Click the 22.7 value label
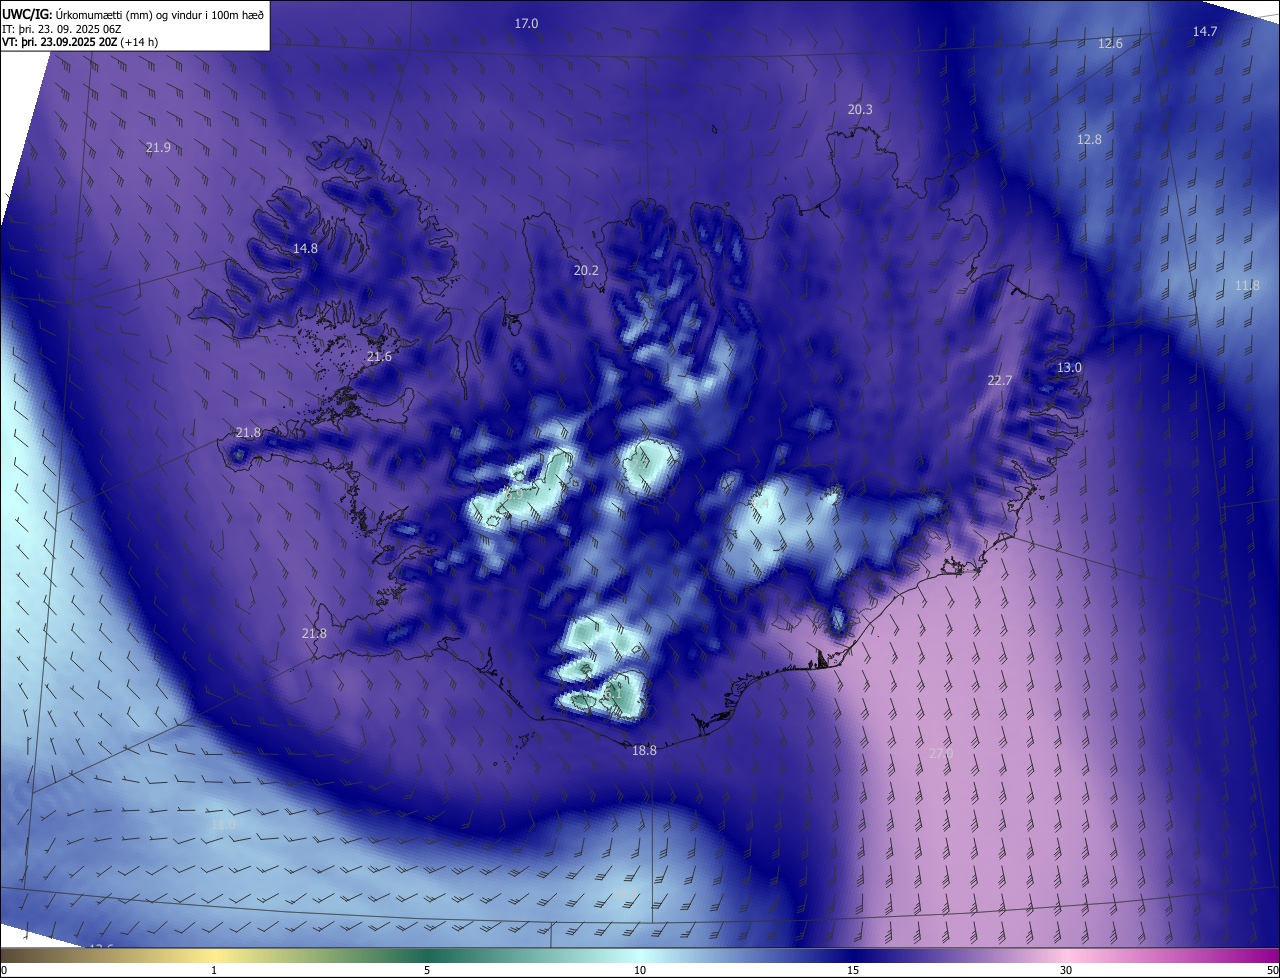The width and height of the screenshot is (1280, 978). [x=1000, y=380]
